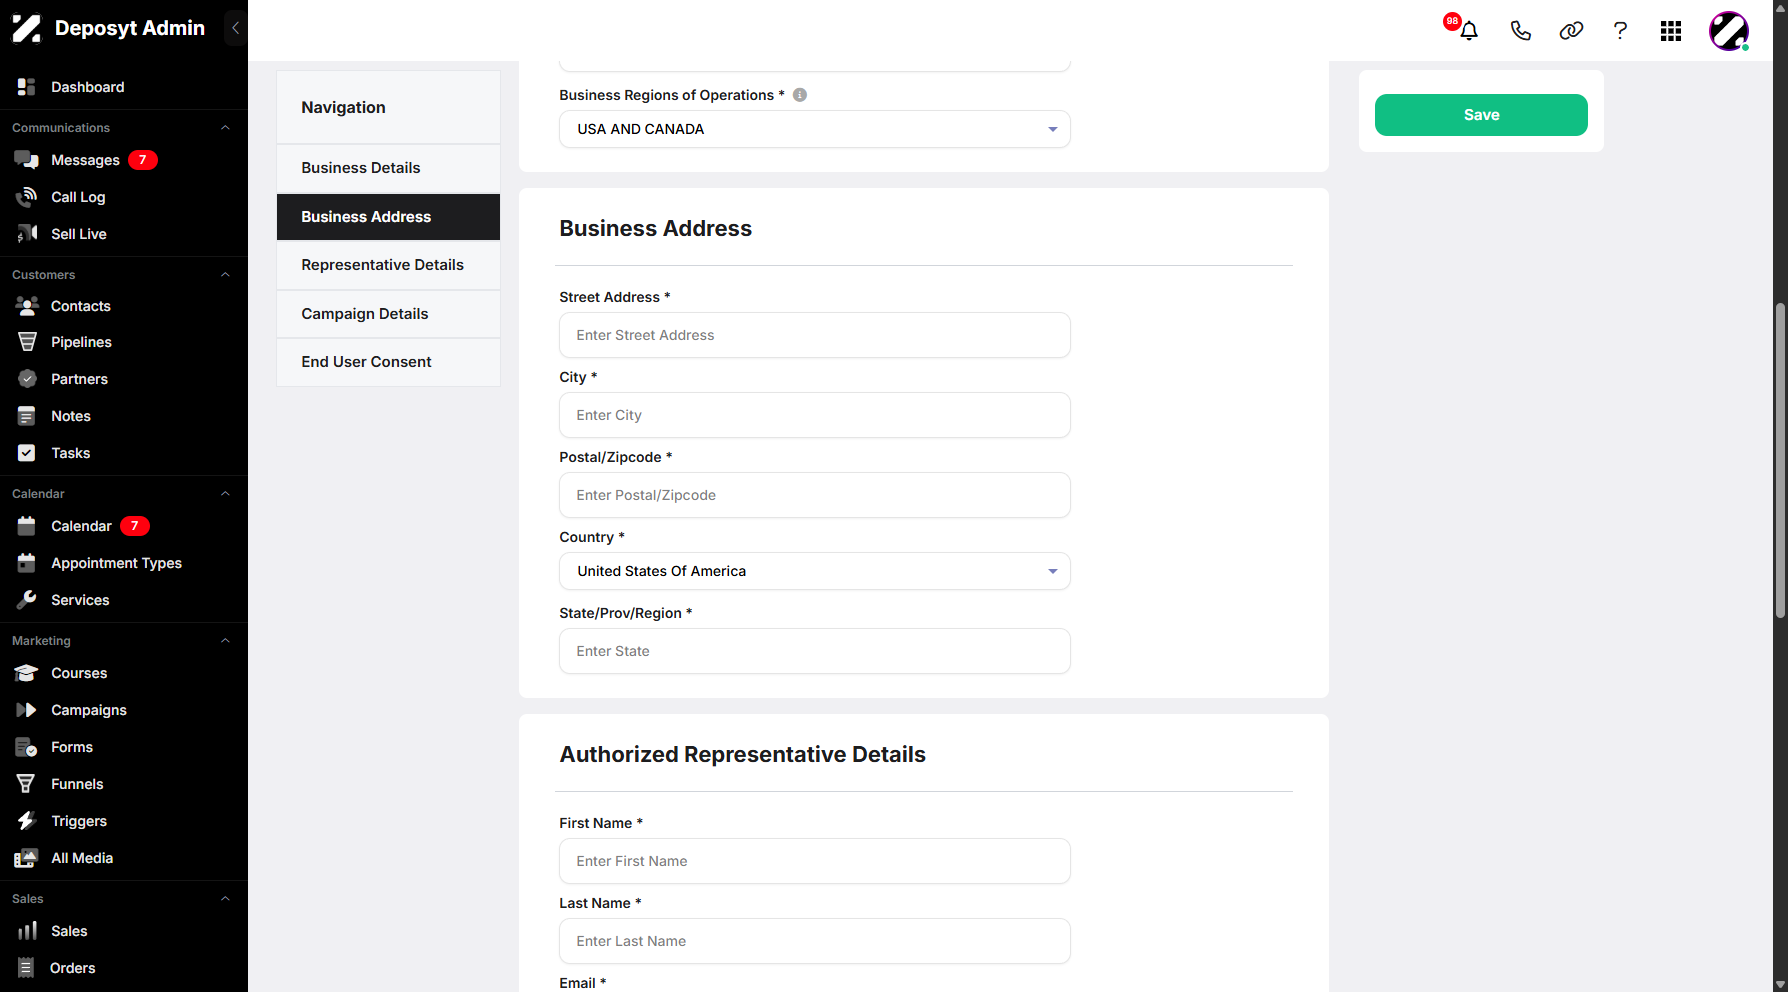This screenshot has width=1788, height=992.
Task: Click the green Save button
Action: pos(1481,115)
